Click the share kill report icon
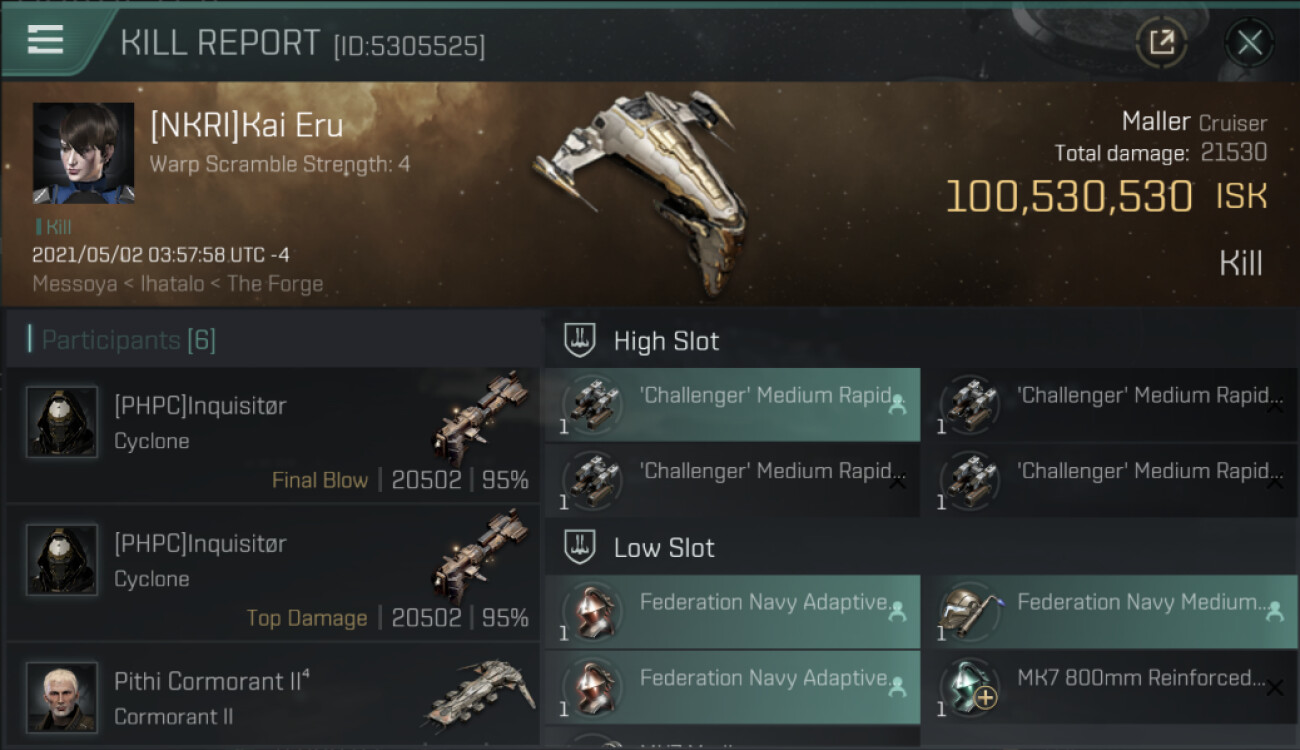 pyautogui.click(x=1161, y=42)
